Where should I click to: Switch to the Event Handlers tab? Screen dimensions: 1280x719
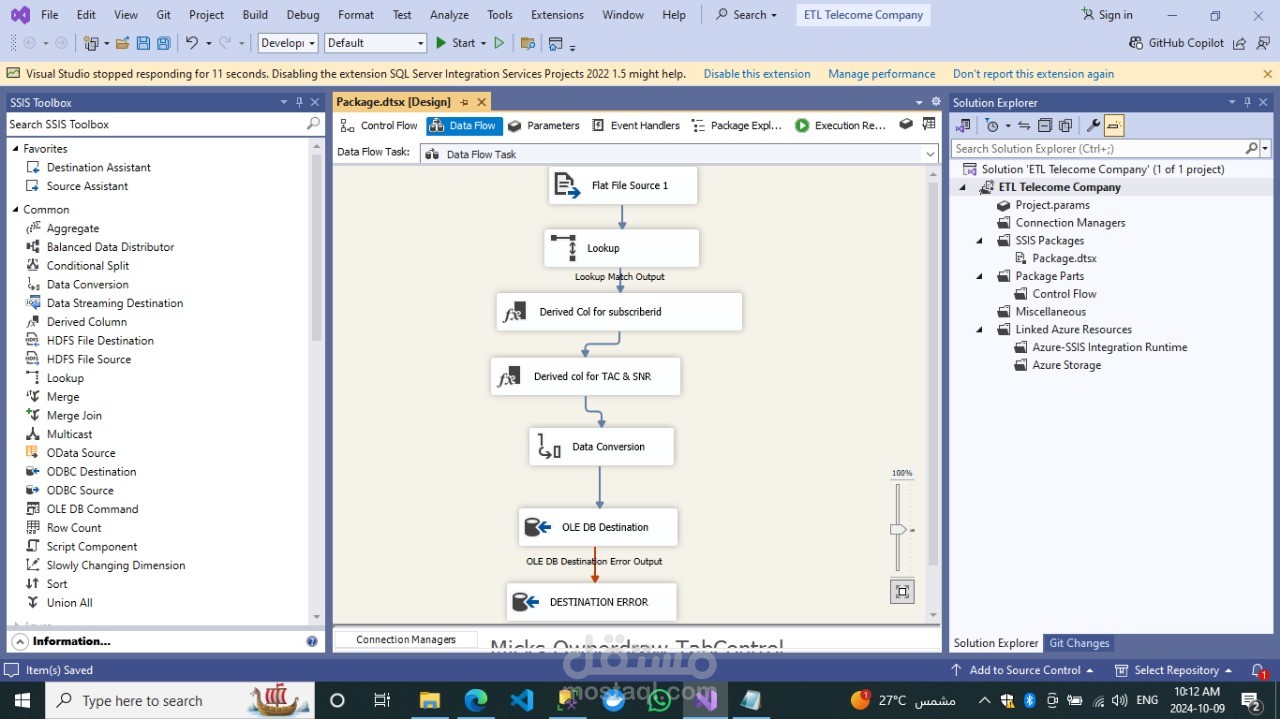coord(636,125)
